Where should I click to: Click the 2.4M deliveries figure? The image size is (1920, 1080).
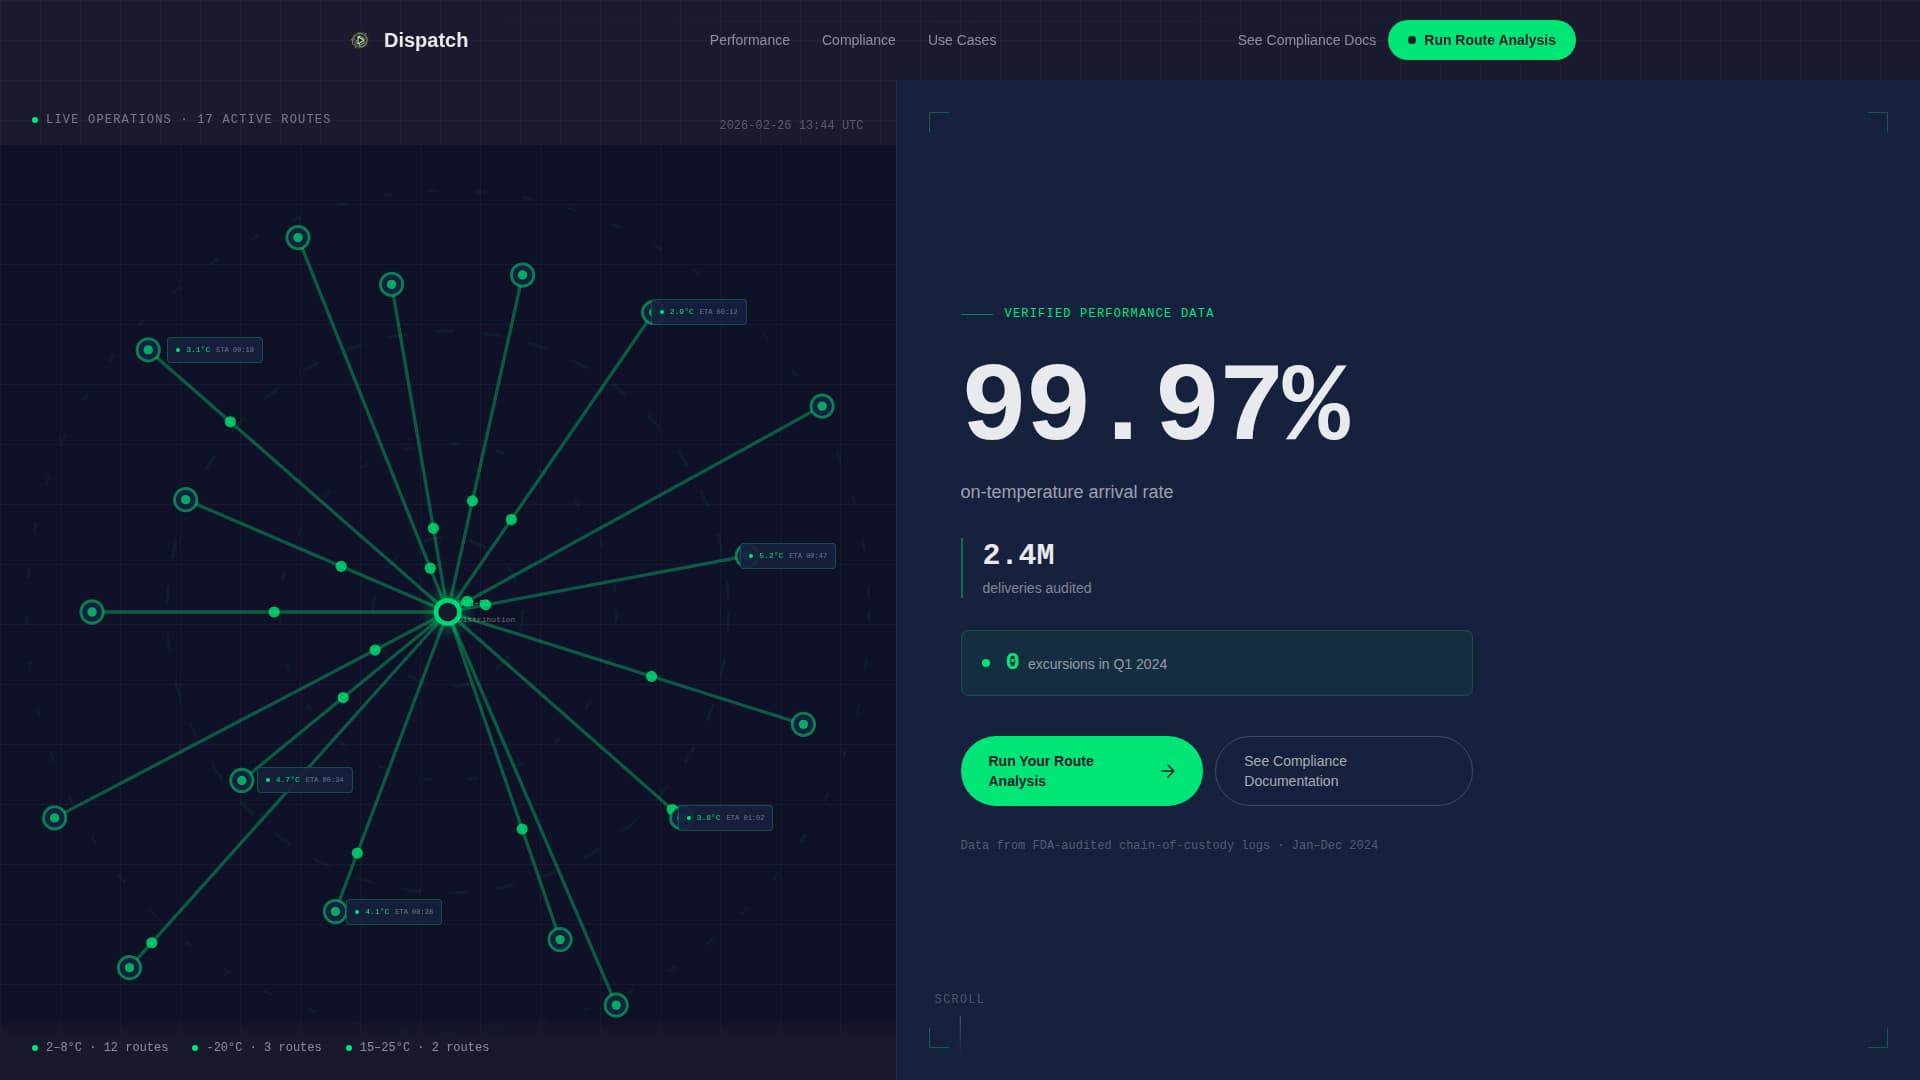1018,555
